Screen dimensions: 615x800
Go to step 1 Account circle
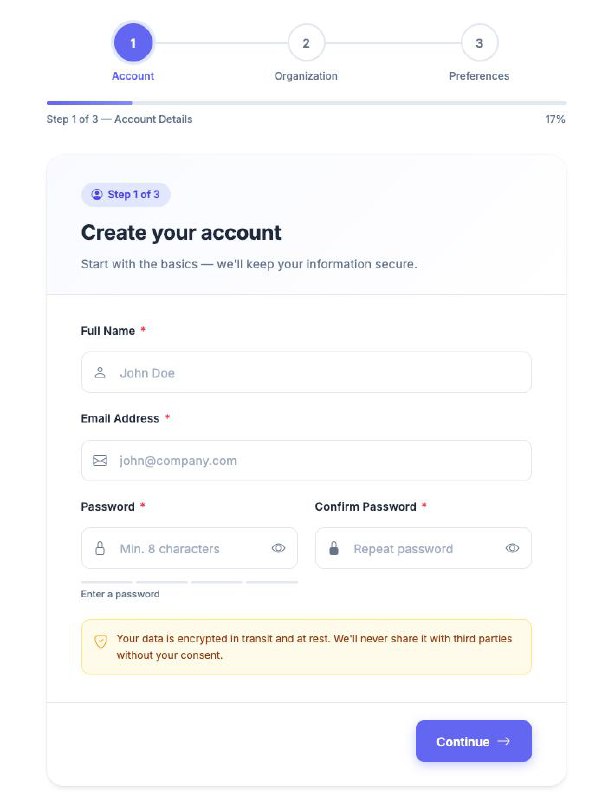point(133,43)
